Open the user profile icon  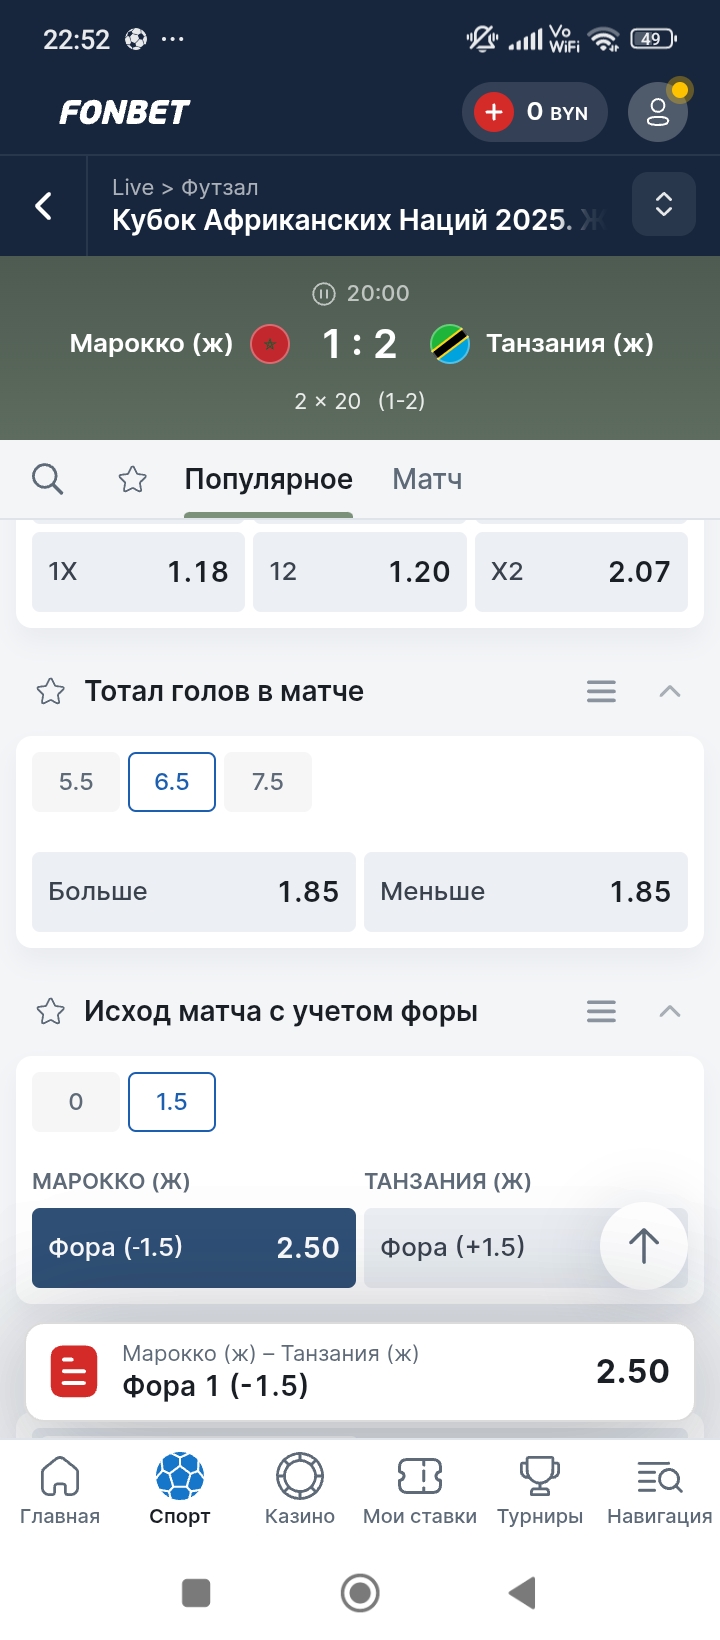click(x=657, y=112)
